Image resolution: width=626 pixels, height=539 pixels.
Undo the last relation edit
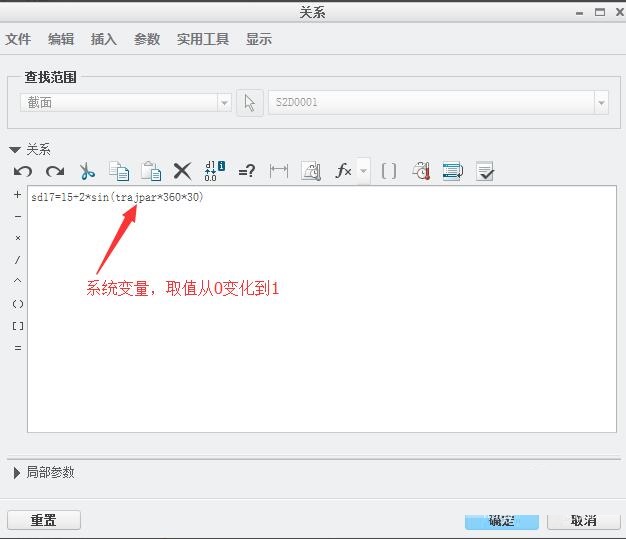pos(23,172)
